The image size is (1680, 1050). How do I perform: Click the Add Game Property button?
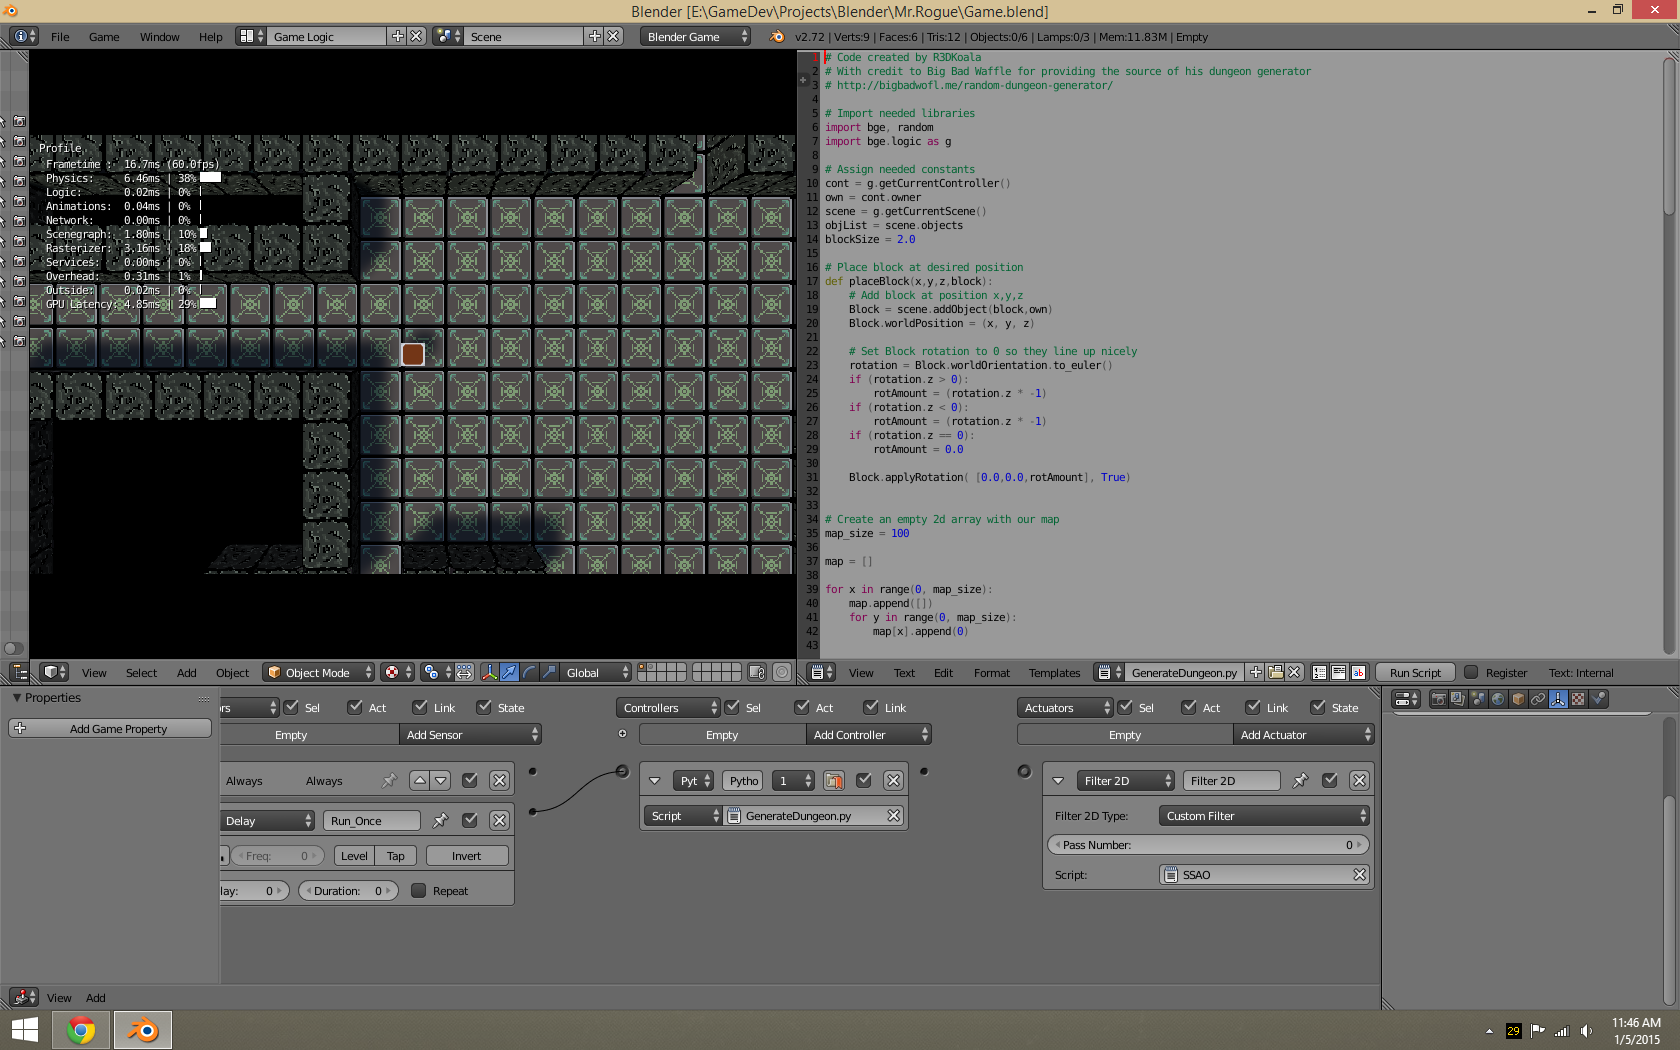(110, 729)
